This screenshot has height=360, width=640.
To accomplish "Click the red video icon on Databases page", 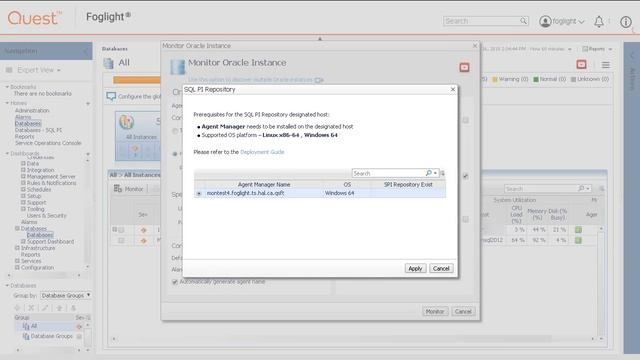I will (581, 64).
